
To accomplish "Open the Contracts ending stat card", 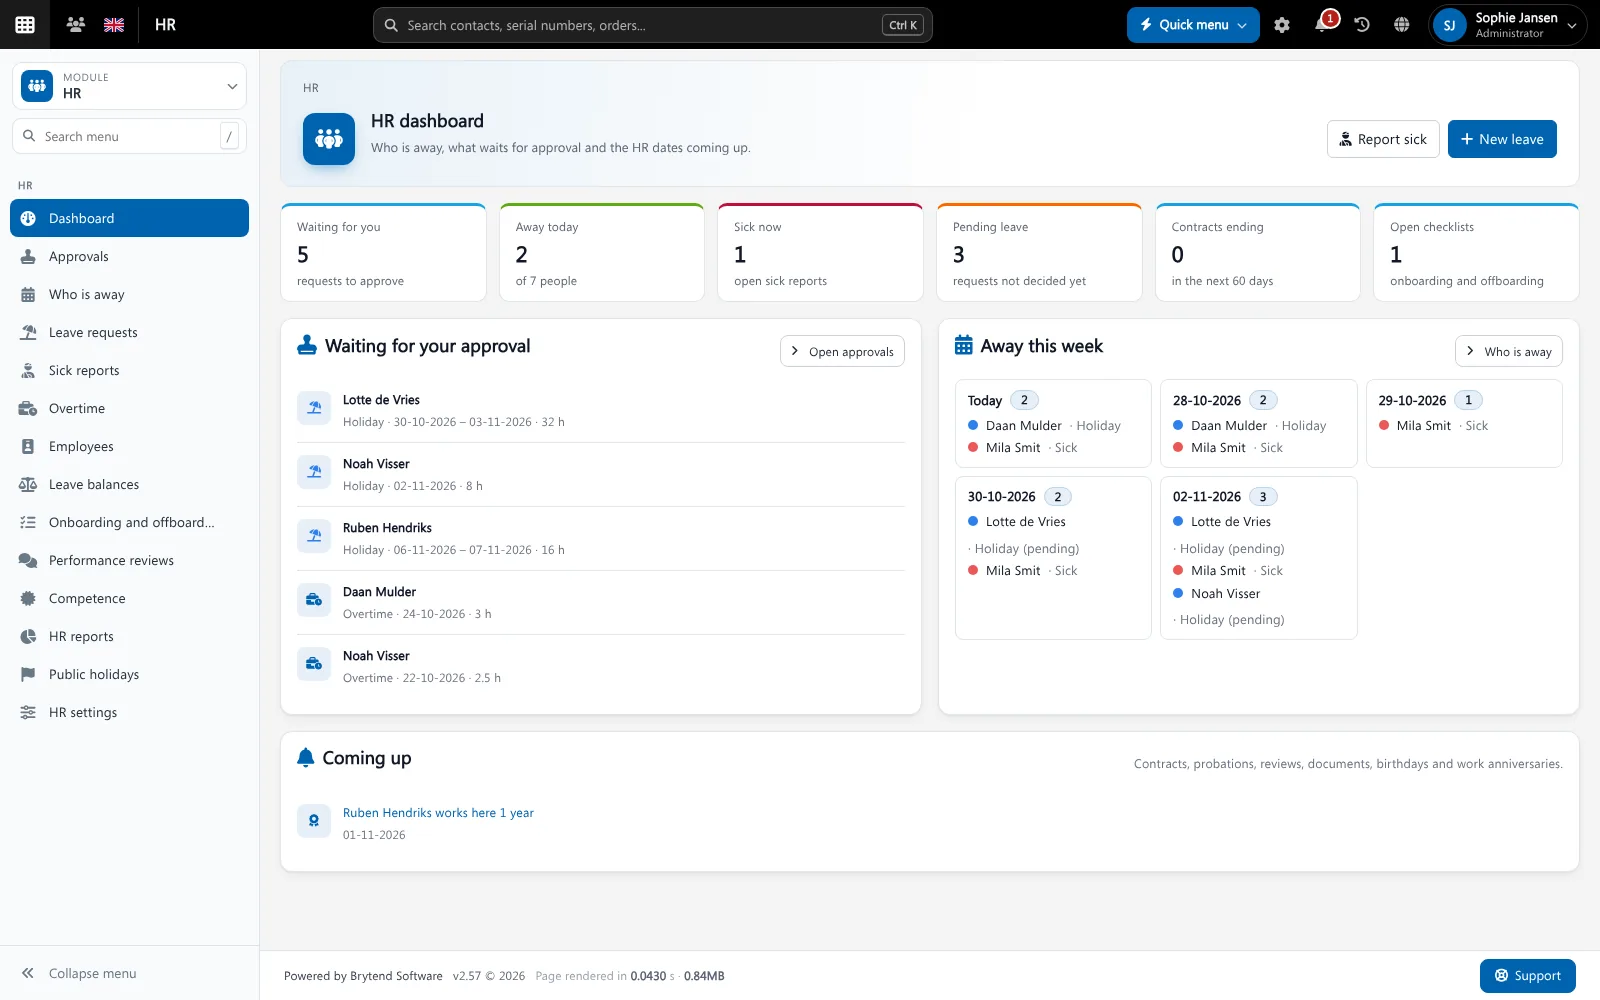I will click(1258, 252).
